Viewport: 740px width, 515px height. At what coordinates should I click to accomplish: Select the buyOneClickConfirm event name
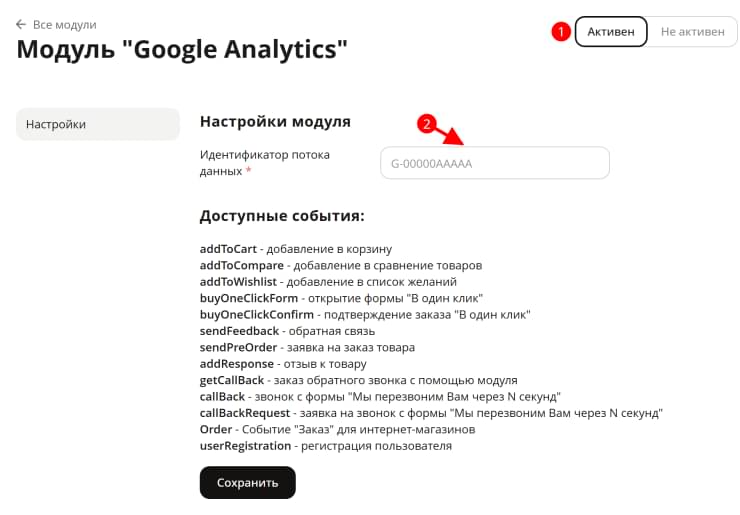257,314
